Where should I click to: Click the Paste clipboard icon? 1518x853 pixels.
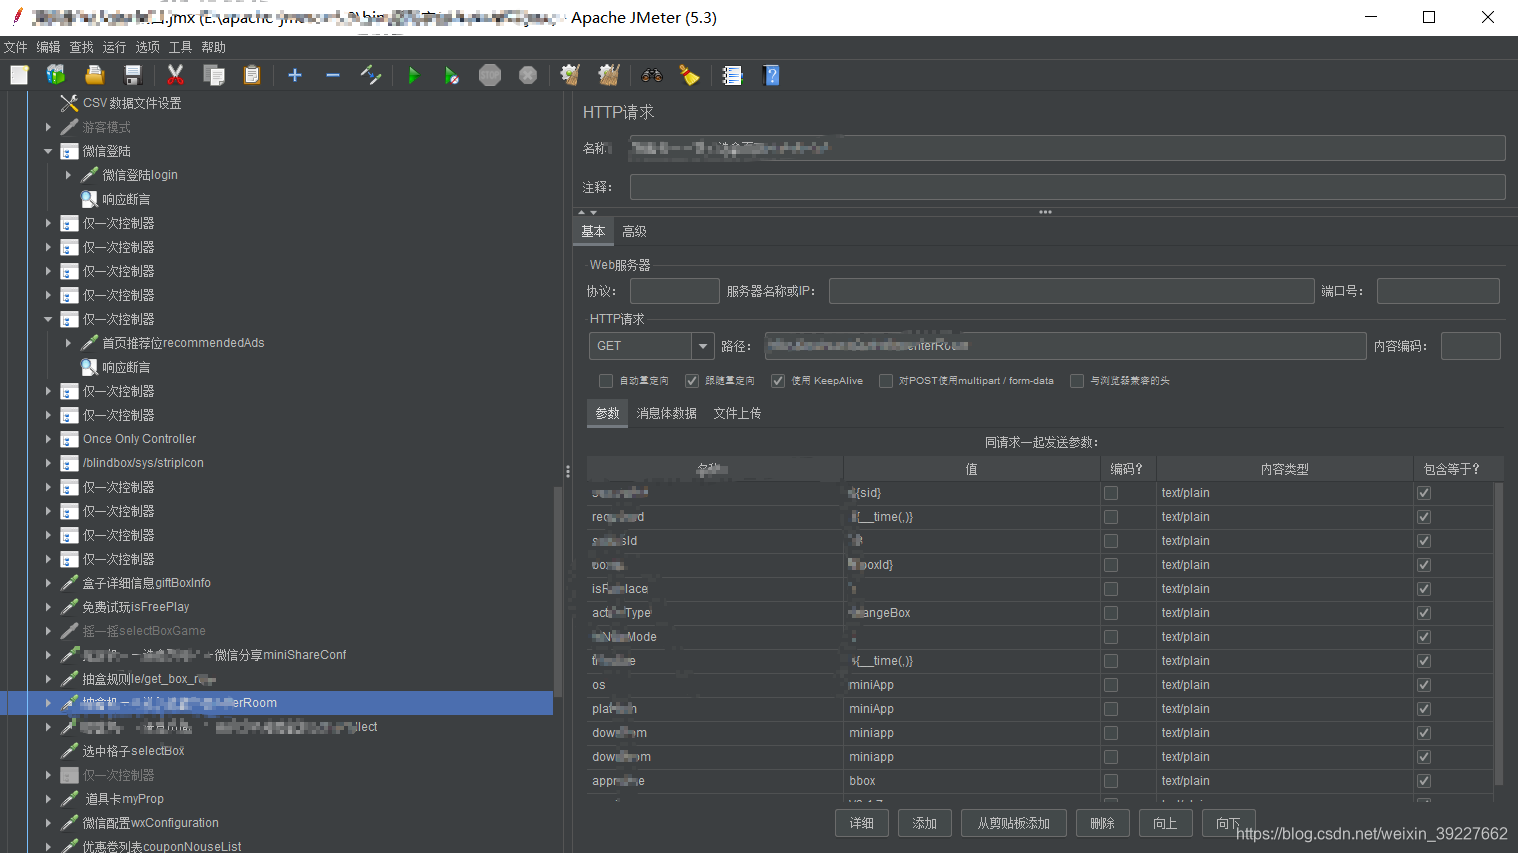252,75
